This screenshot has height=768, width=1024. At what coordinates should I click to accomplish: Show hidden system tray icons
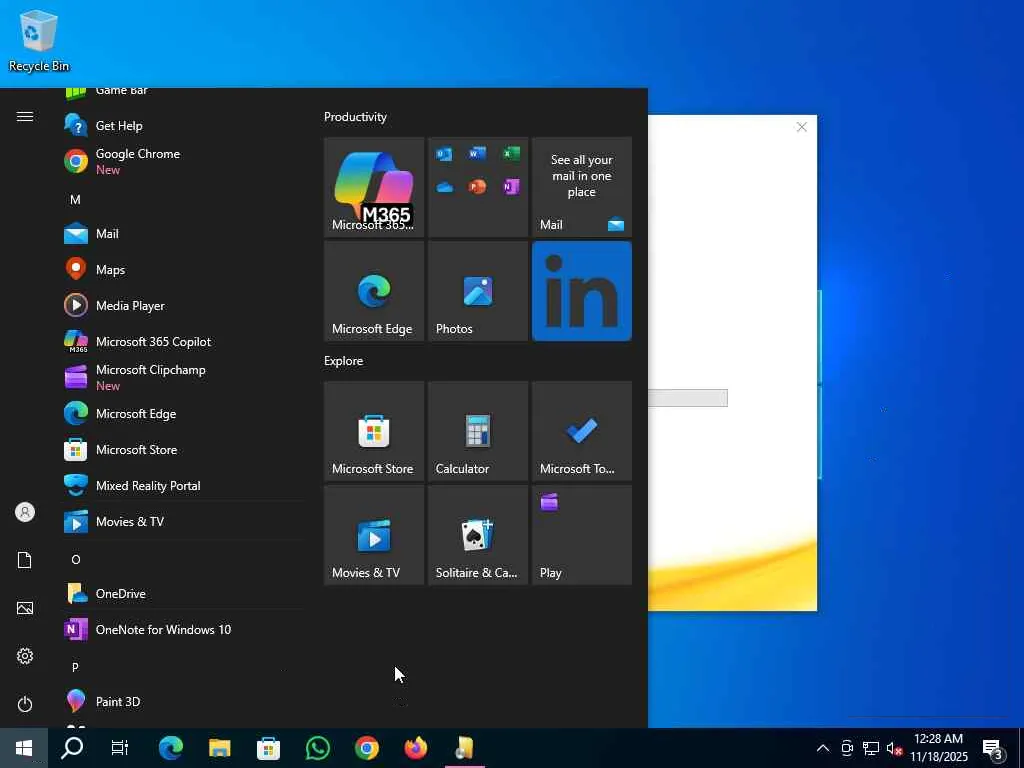pos(823,748)
